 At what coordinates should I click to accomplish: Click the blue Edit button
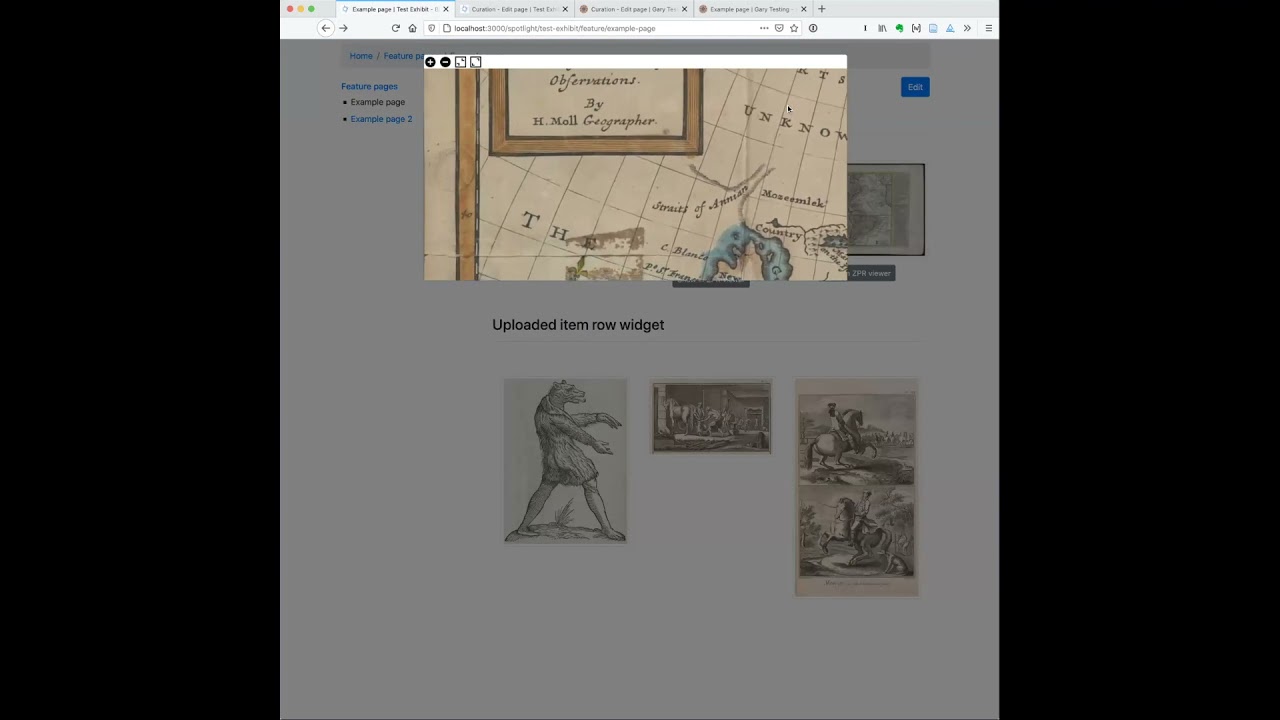pos(915,87)
